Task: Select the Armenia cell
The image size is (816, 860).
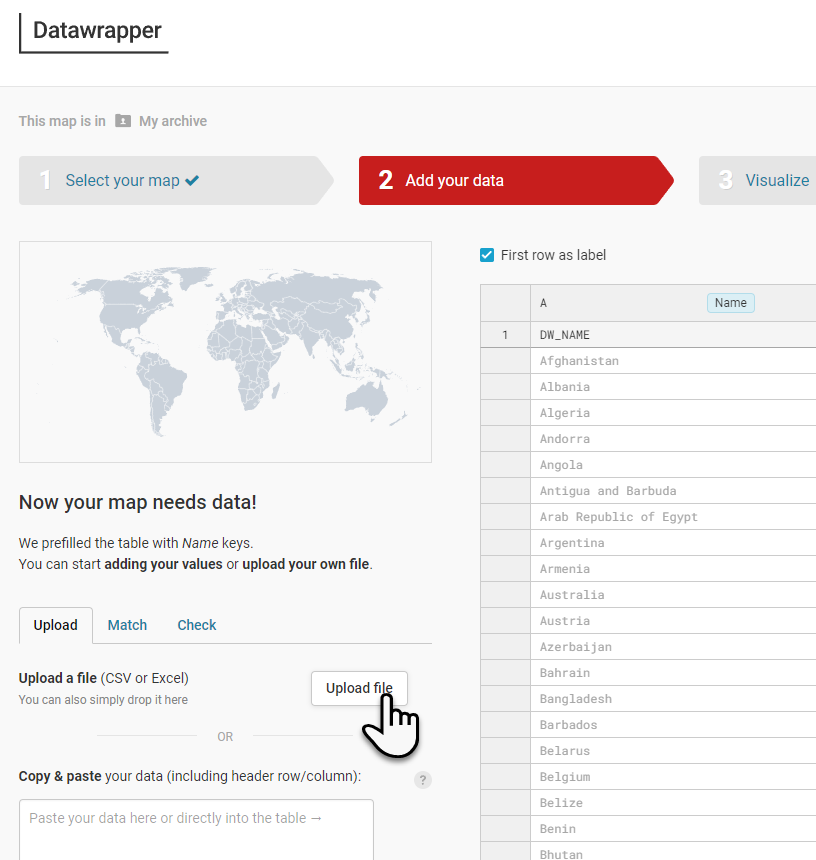Action: [x=673, y=569]
